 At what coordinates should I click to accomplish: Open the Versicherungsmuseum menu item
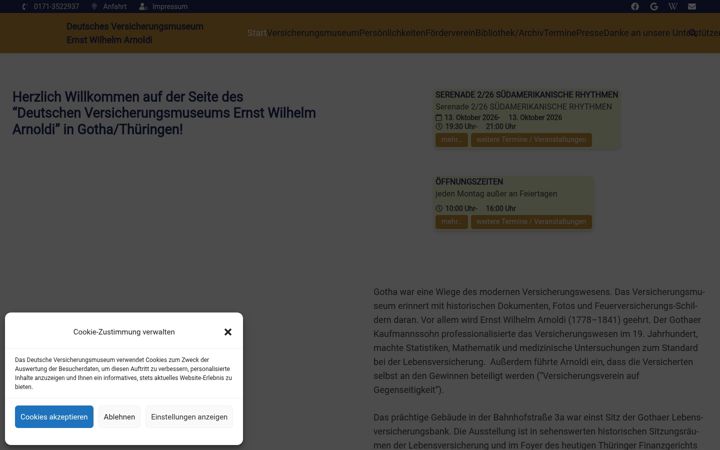pos(313,33)
